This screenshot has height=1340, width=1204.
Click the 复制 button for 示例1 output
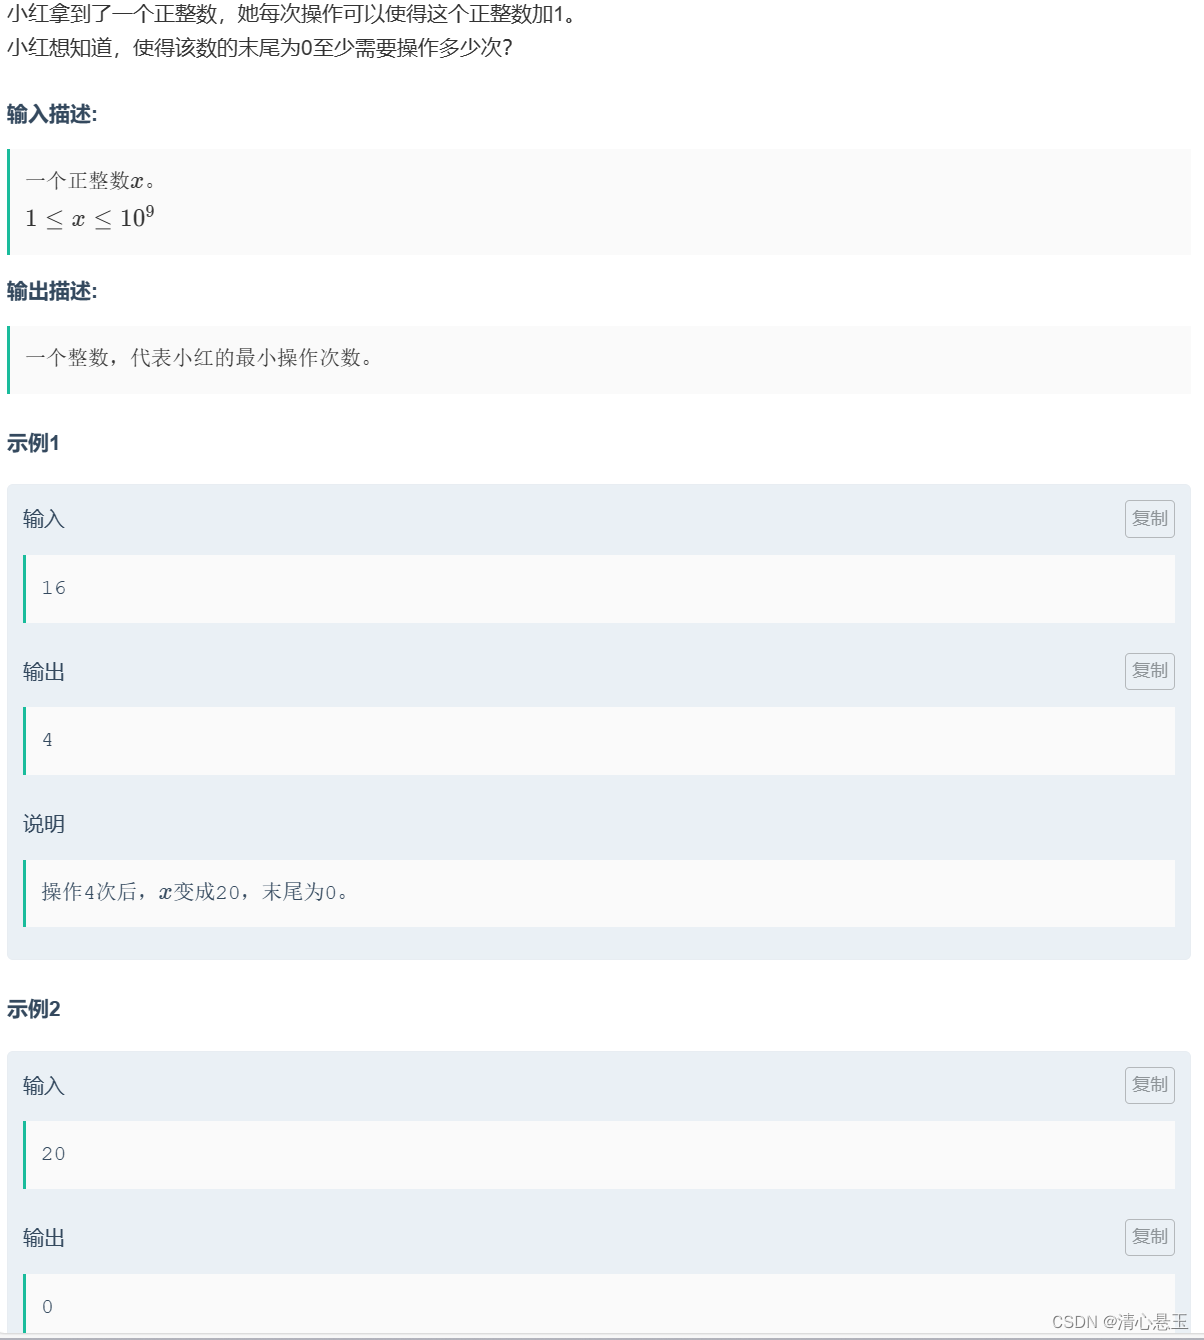pyautogui.click(x=1149, y=671)
